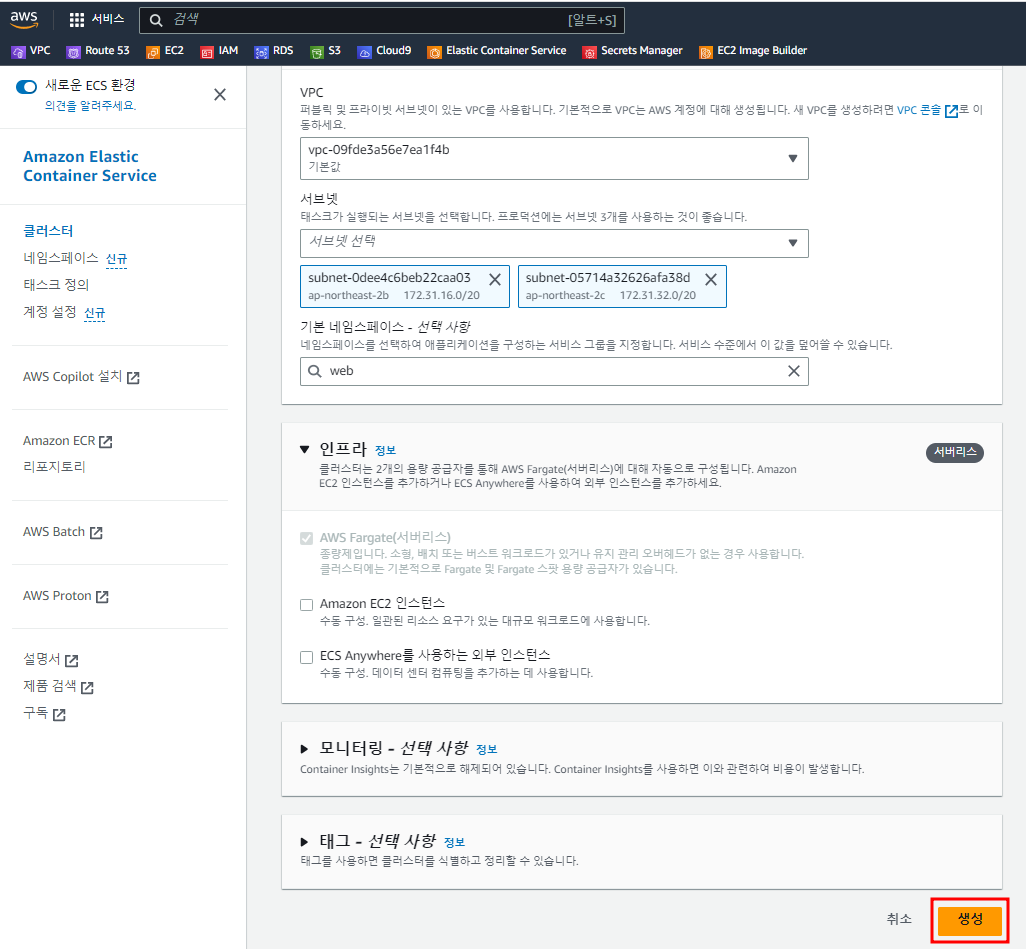
Task: Follow the 의견을 알려주세요 link
Action: pyautogui.click(x=90, y=105)
